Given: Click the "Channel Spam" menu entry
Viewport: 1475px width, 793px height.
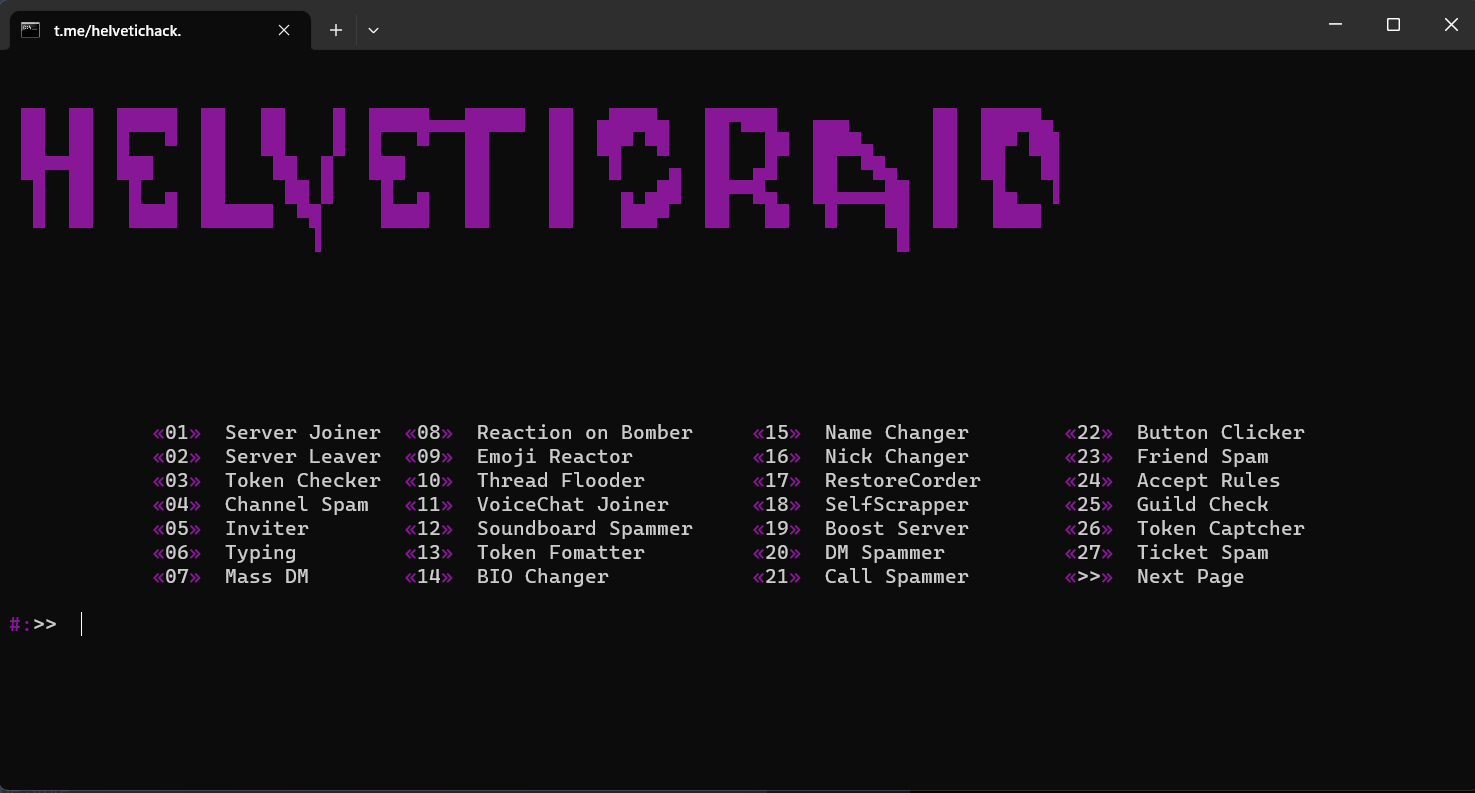Looking at the screenshot, I should tap(297, 505).
